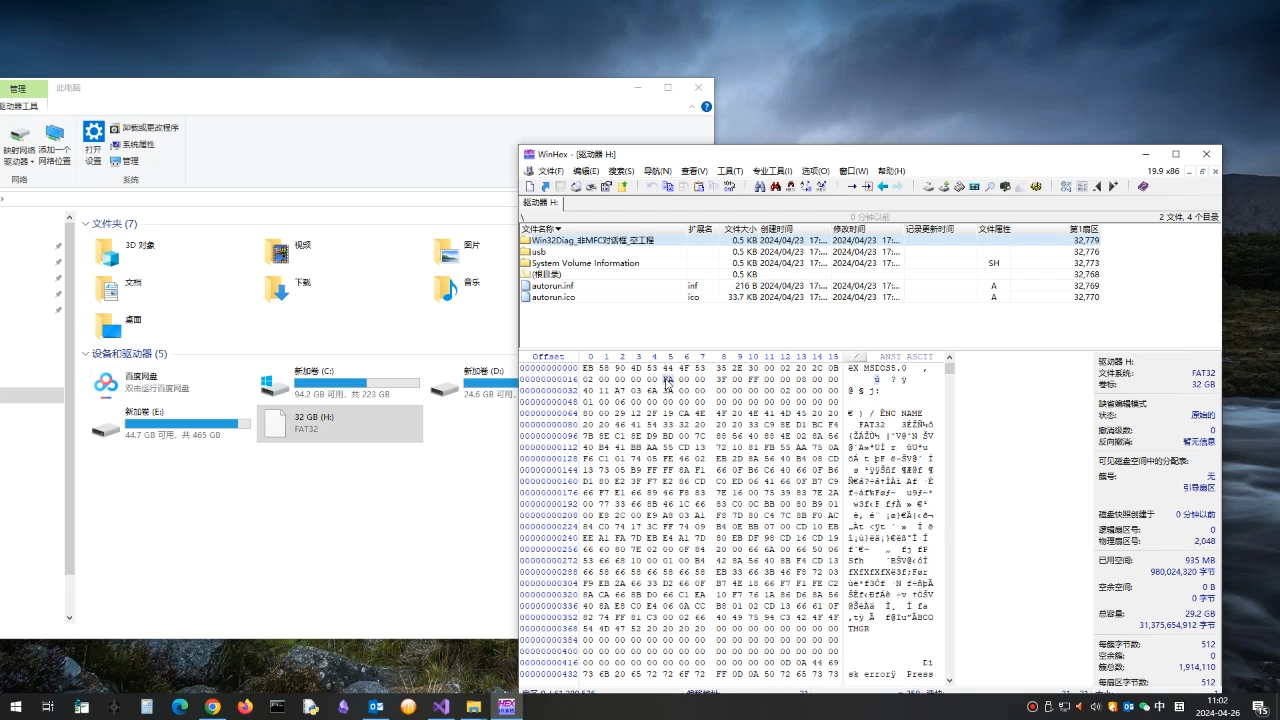Click the purple book help icon in WinHex
The width and height of the screenshot is (1280, 720).
coord(1142,186)
